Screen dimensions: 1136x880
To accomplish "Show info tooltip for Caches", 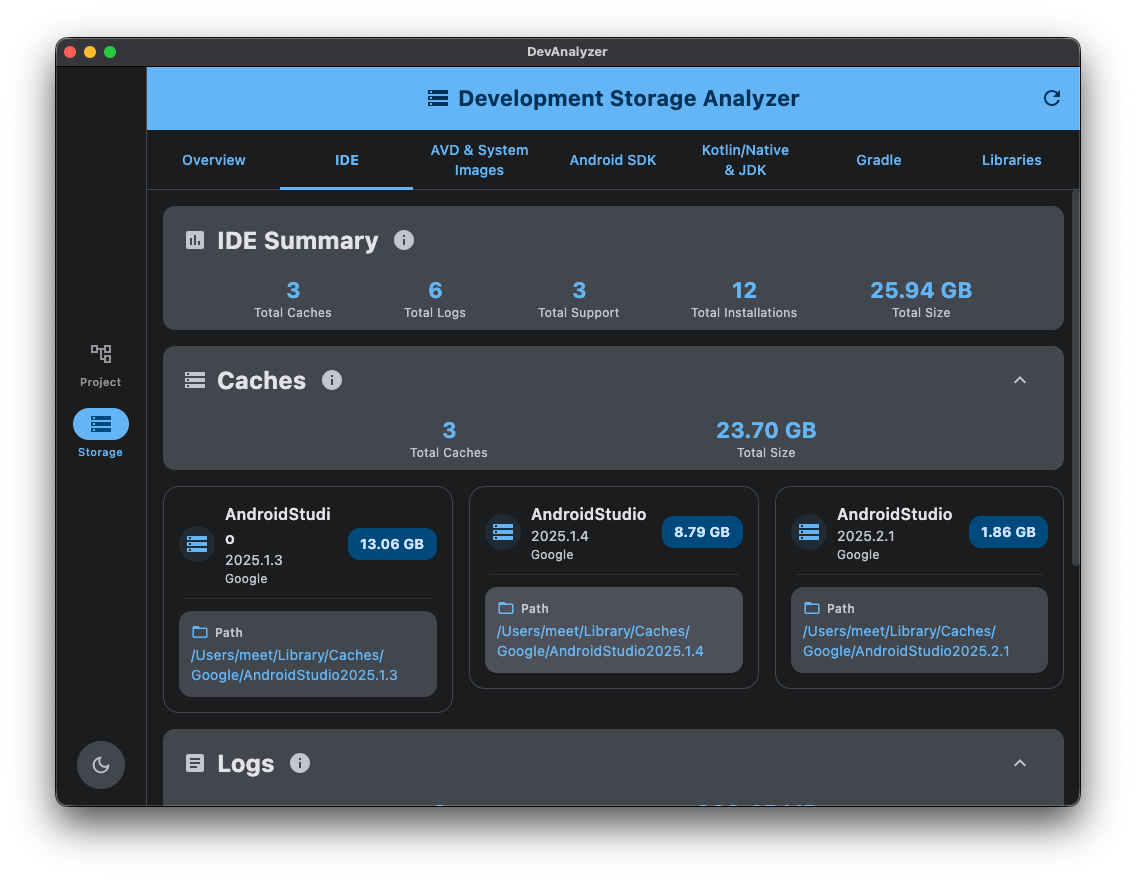I will 332,380.
